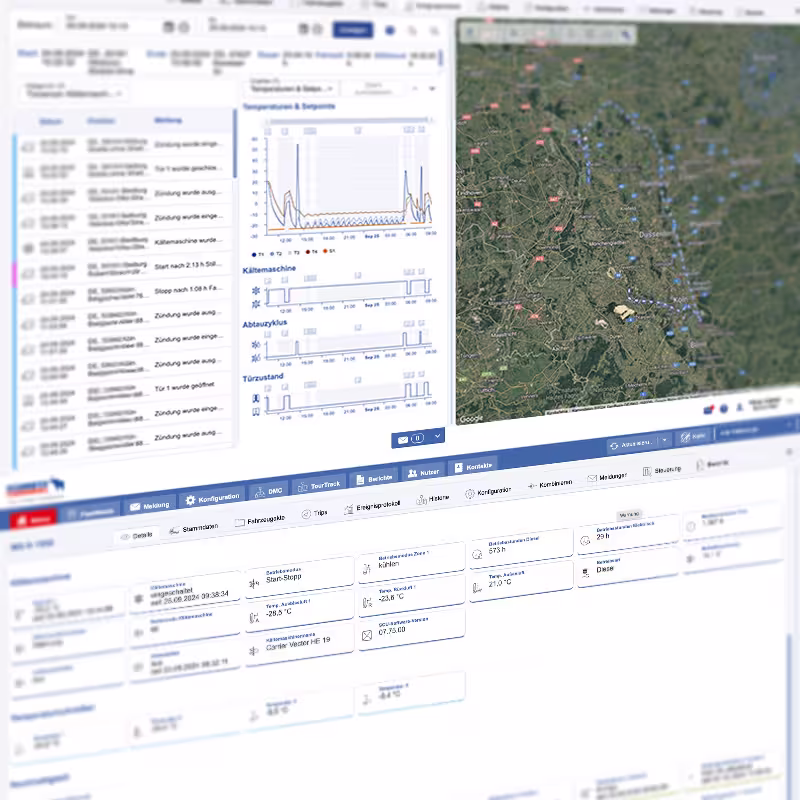Toggle T1 series in temperature chart legend
Viewport: 800px width, 800px height.
click(258, 254)
